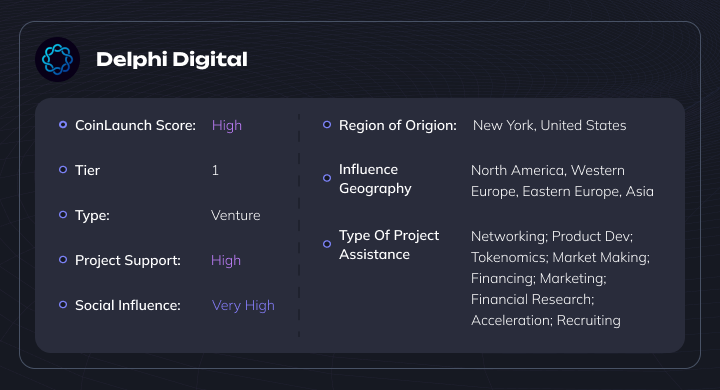Click the Tier value 1

pyautogui.click(x=215, y=170)
